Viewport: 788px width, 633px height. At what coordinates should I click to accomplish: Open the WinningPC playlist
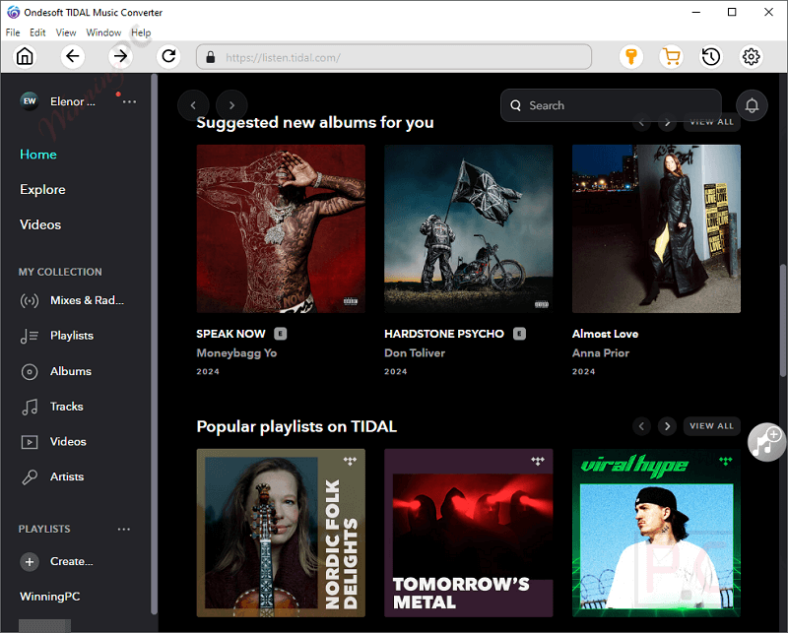(50, 596)
